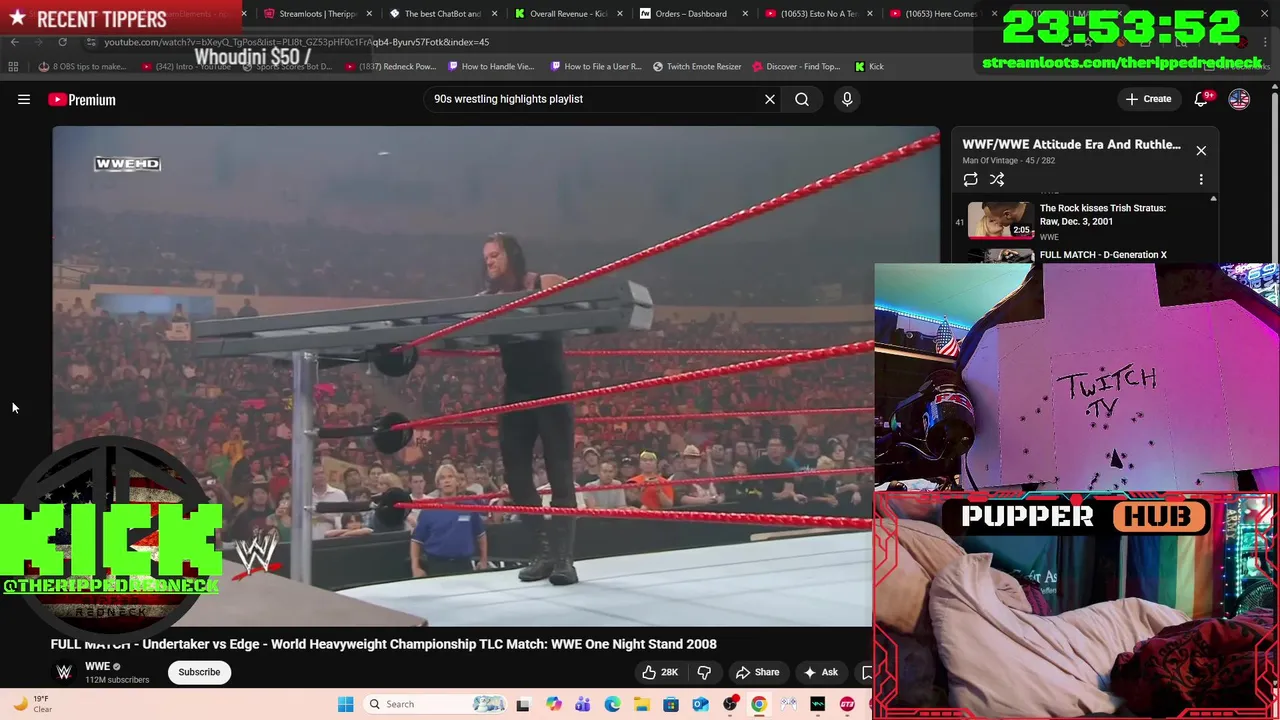Open Microsoft Store on the taskbar

tap(671, 704)
